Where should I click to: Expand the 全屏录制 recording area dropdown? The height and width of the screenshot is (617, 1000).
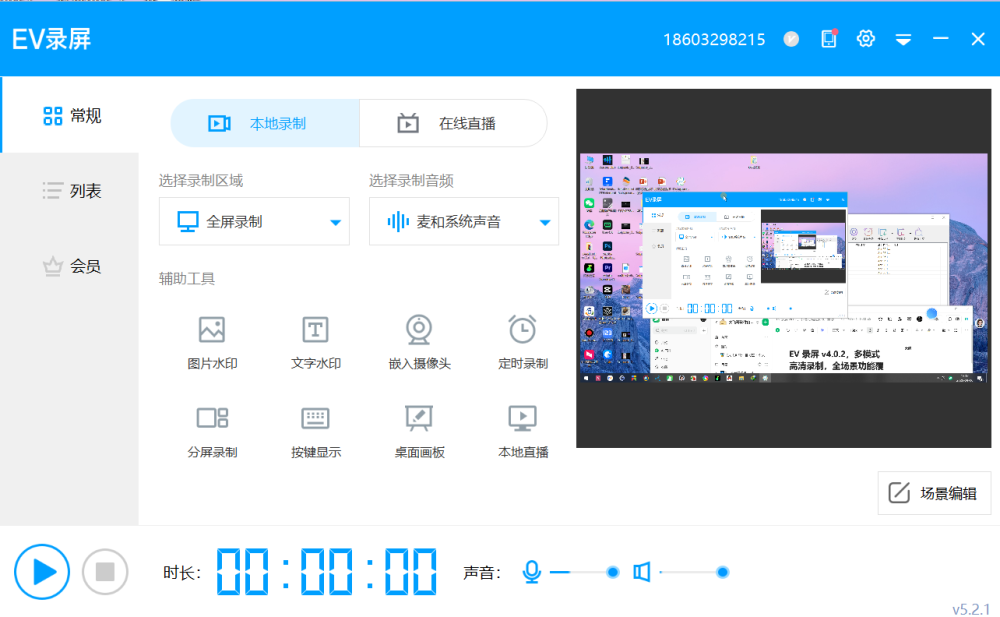pyautogui.click(x=254, y=221)
